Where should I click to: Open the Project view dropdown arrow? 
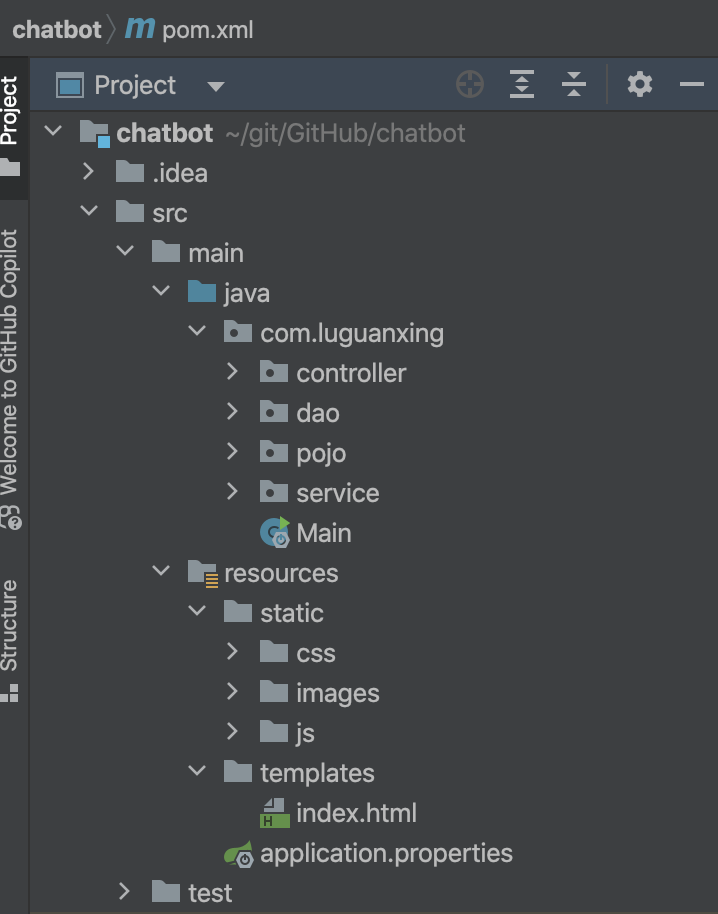[216, 86]
